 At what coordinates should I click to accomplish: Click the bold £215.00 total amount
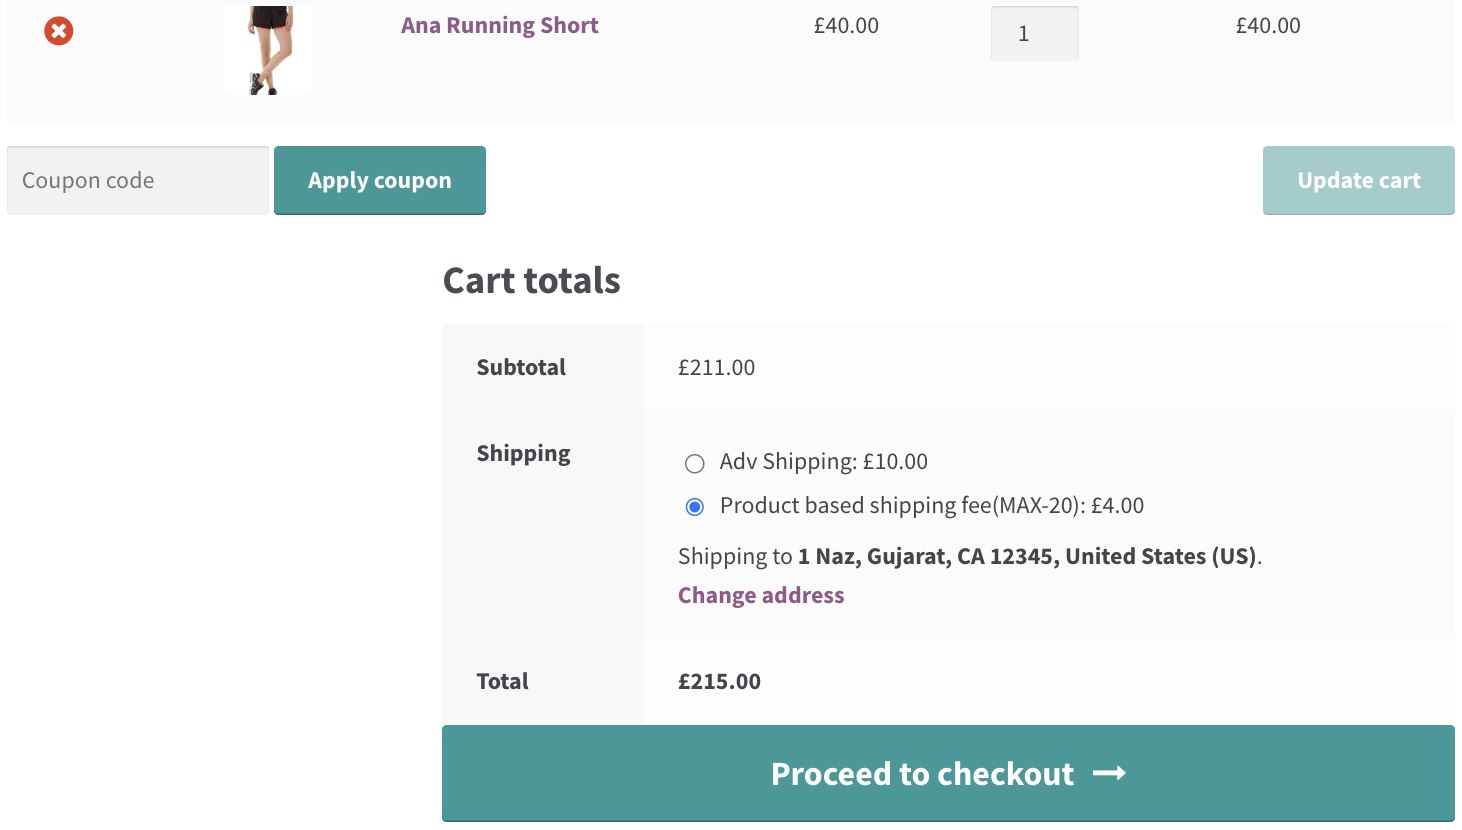click(719, 682)
